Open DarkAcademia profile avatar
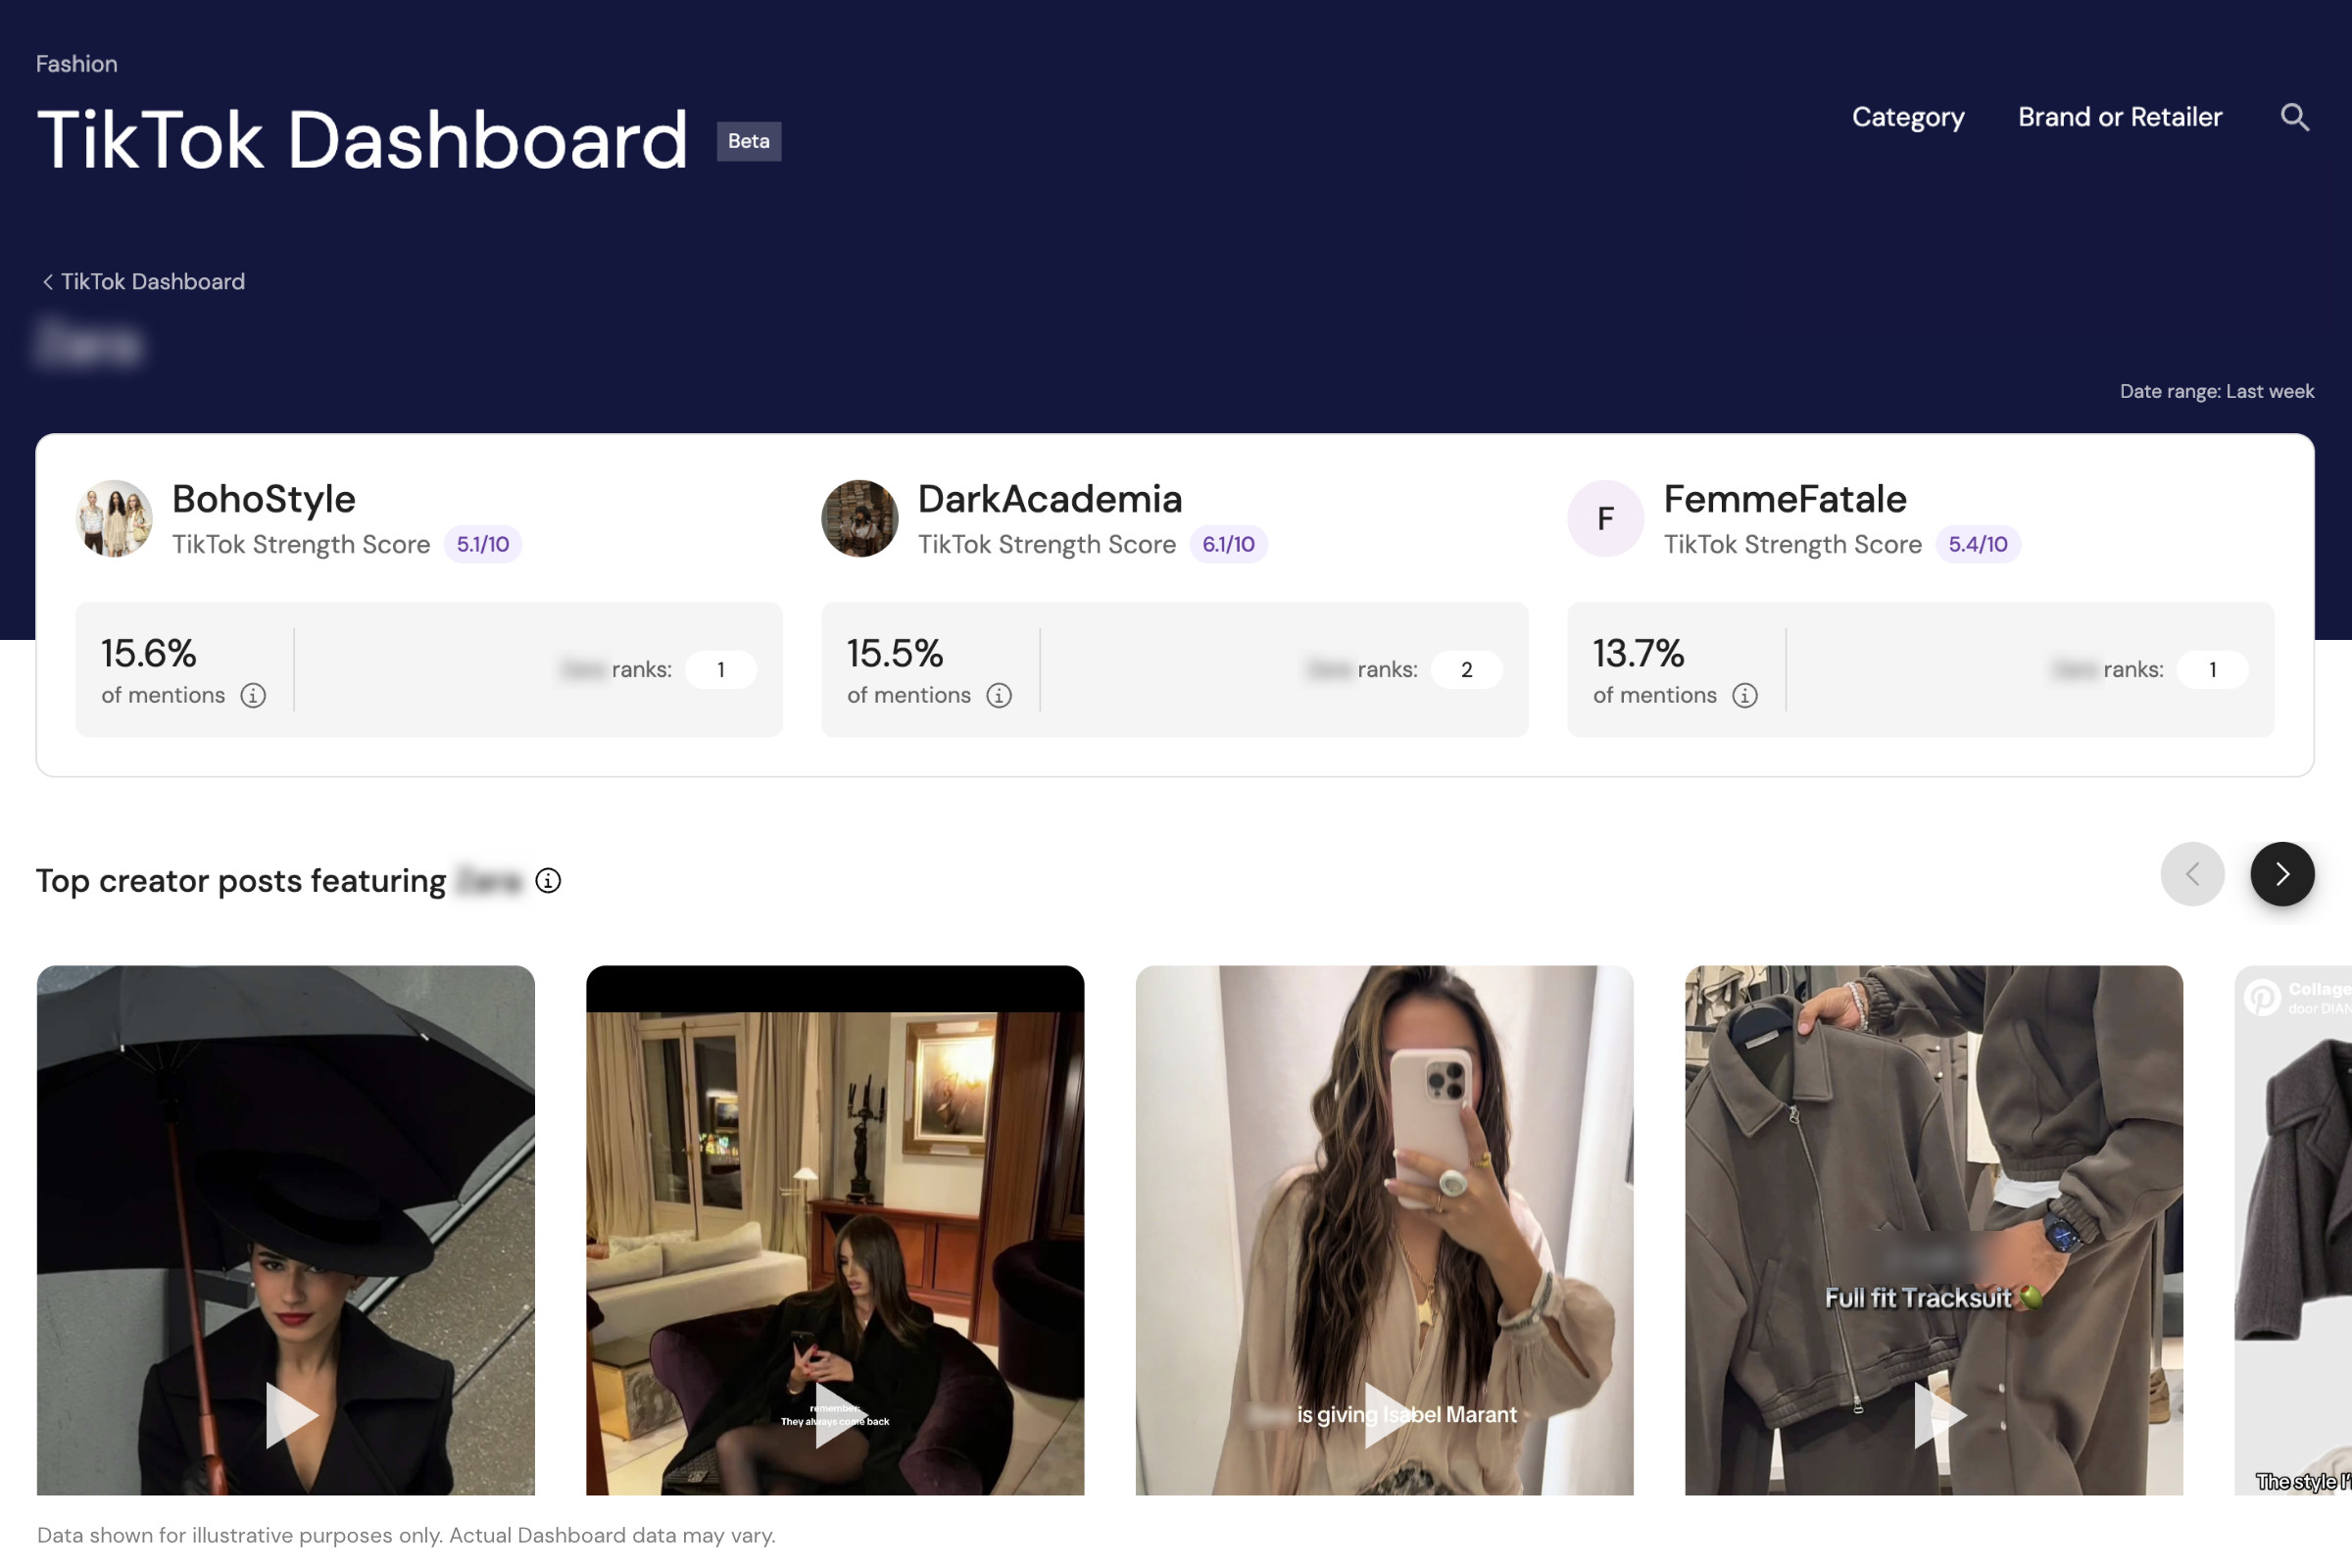Image resolution: width=2352 pixels, height=1568 pixels. (x=860, y=518)
